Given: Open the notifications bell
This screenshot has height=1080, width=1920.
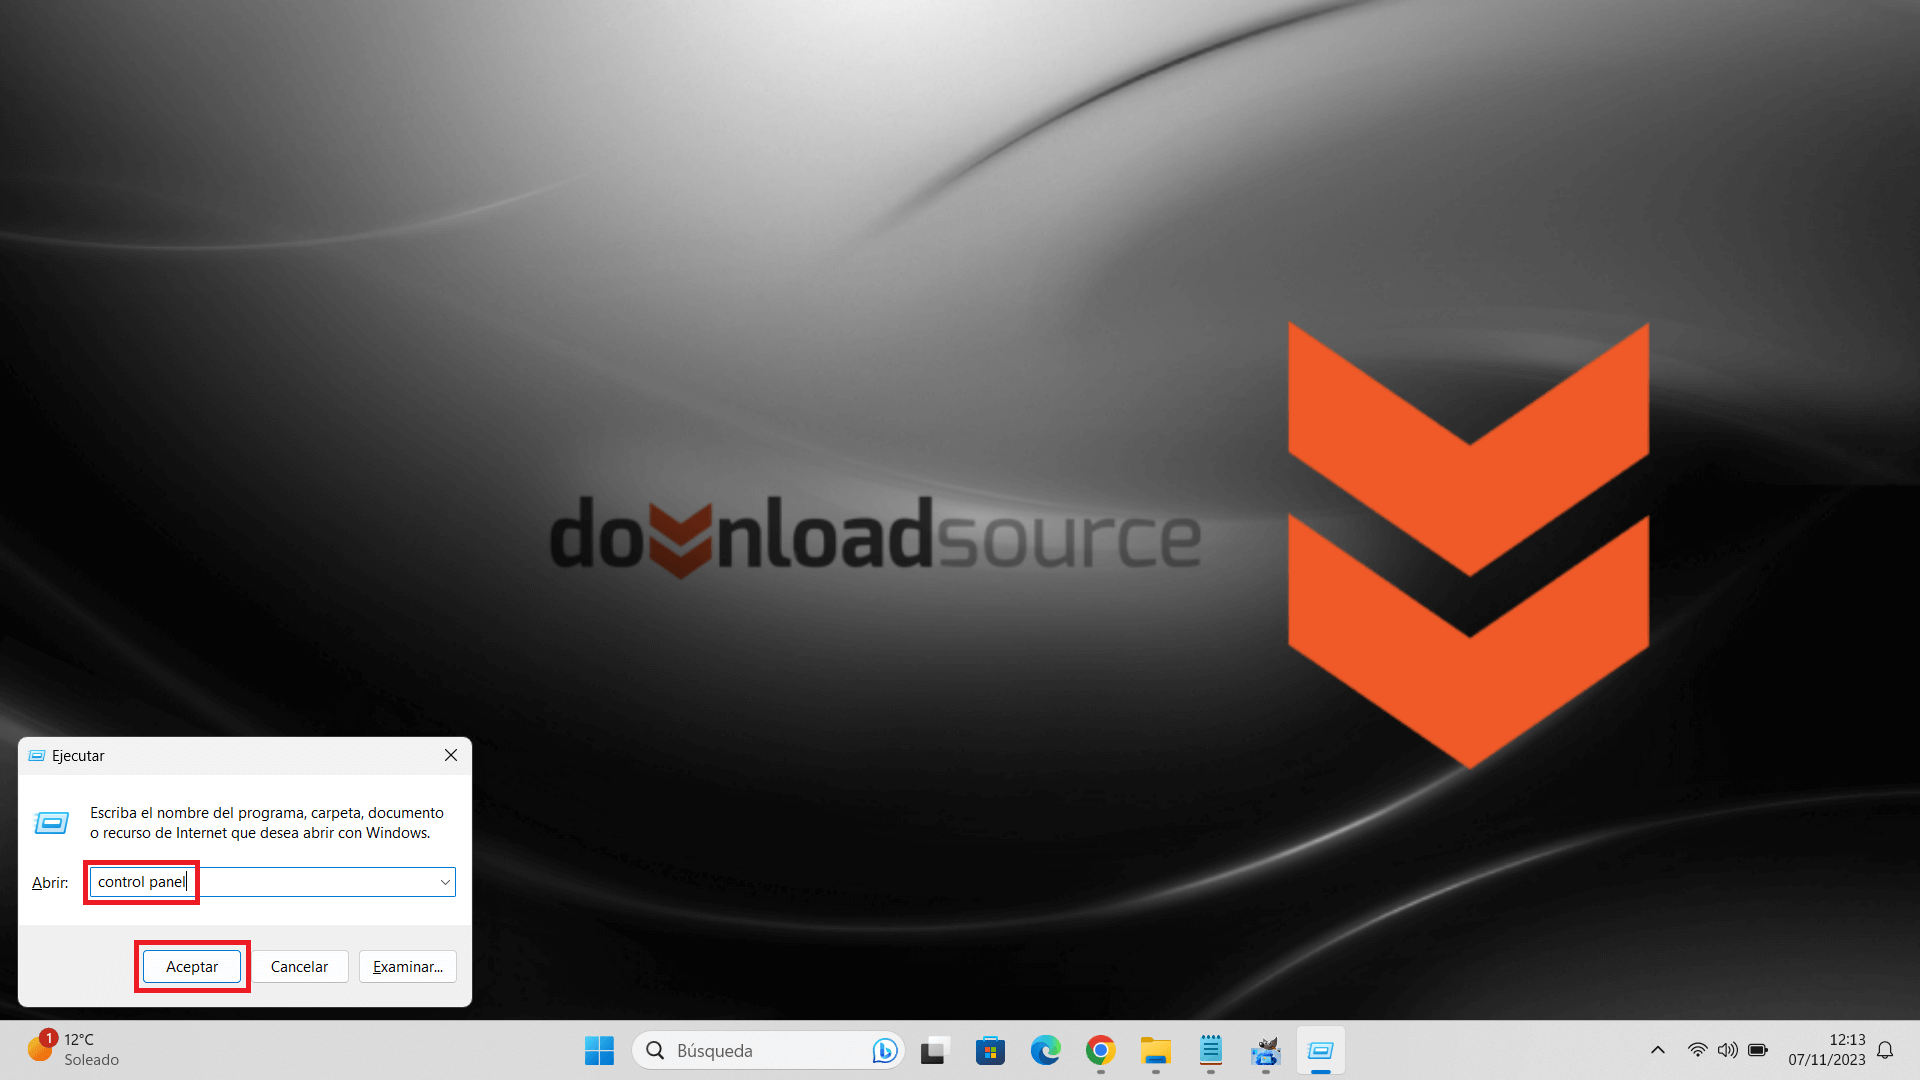Looking at the screenshot, I should [1885, 1050].
